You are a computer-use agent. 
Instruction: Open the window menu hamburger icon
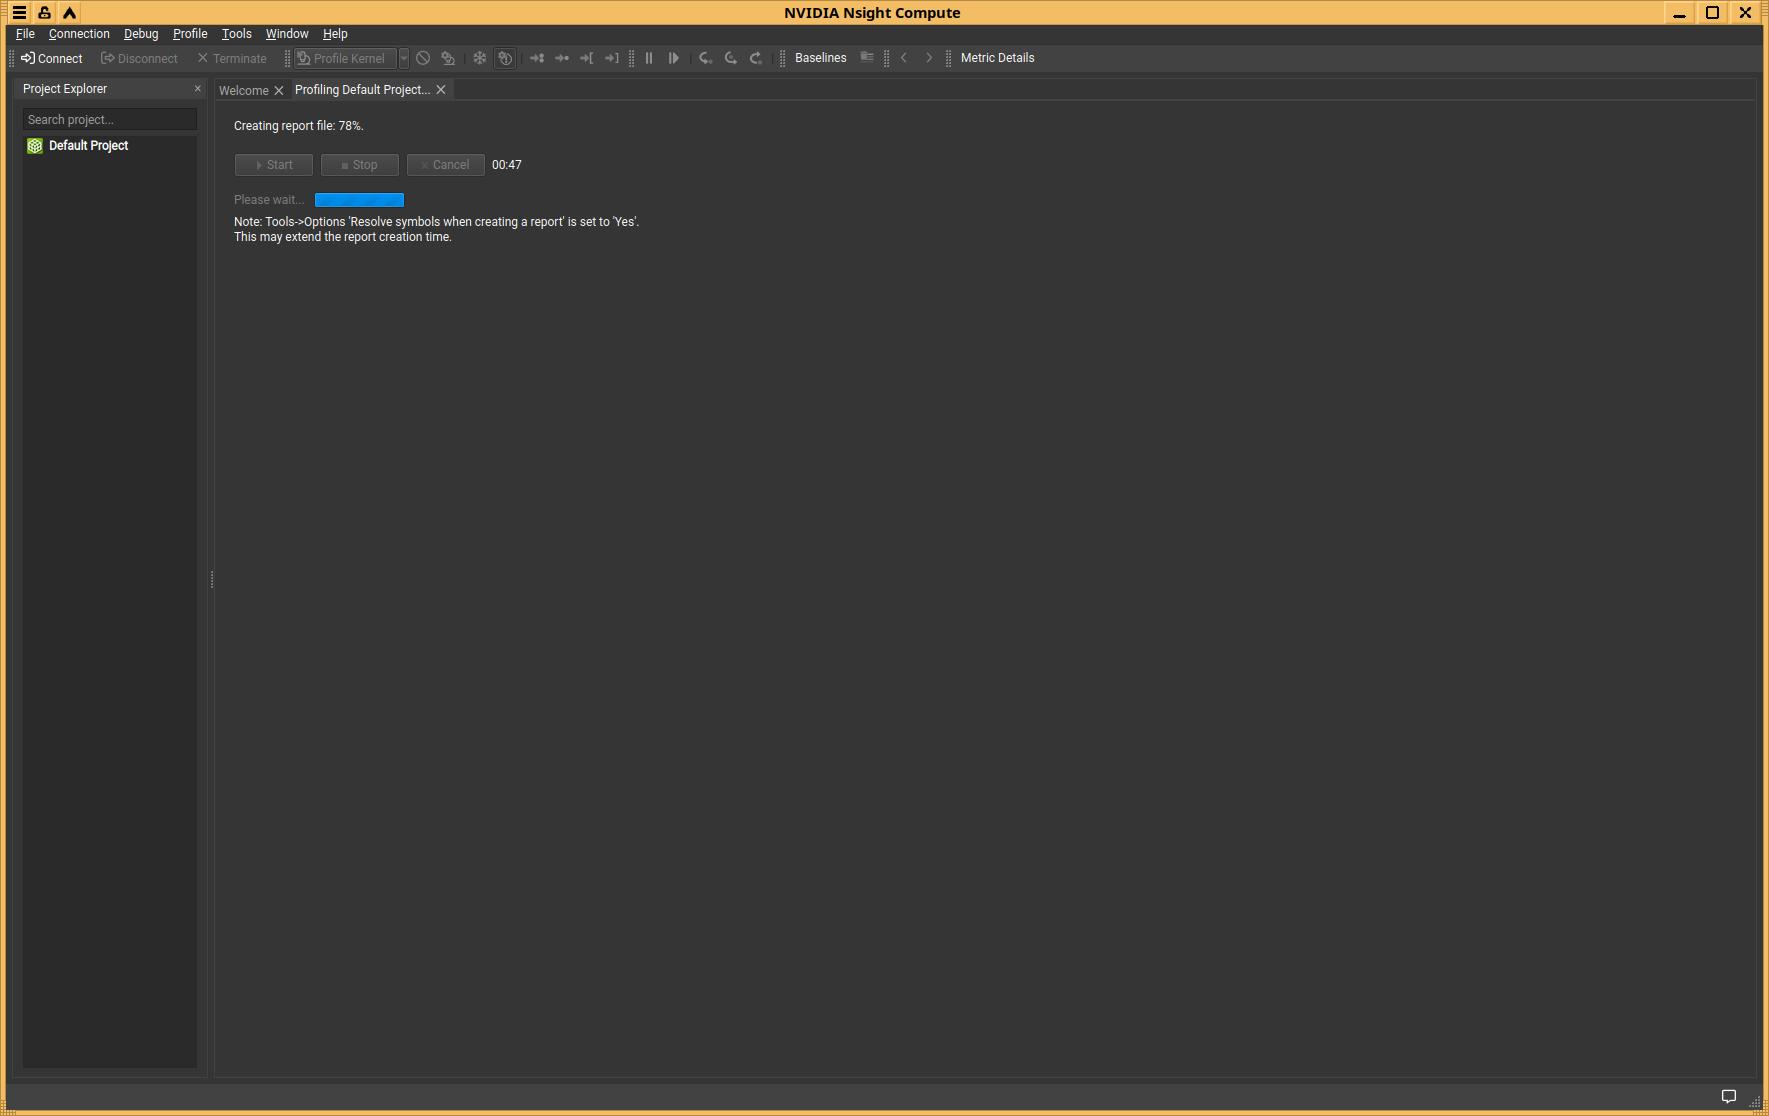click(x=19, y=13)
